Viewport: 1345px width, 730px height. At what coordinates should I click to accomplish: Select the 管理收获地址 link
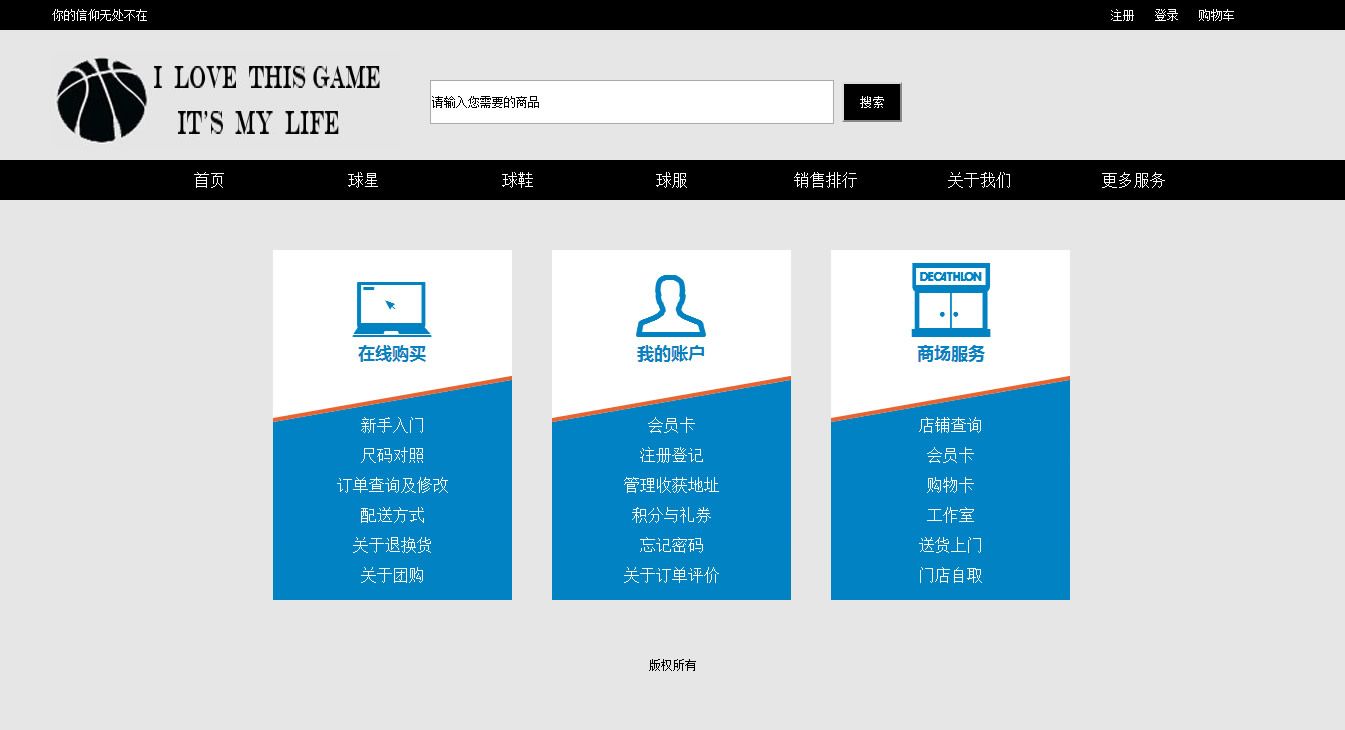click(x=671, y=486)
